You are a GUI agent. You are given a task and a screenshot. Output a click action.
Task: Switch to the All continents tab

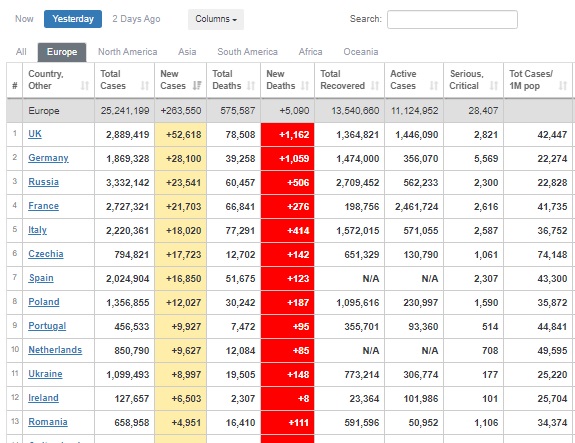pyautogui.click(x=21, y=52)
